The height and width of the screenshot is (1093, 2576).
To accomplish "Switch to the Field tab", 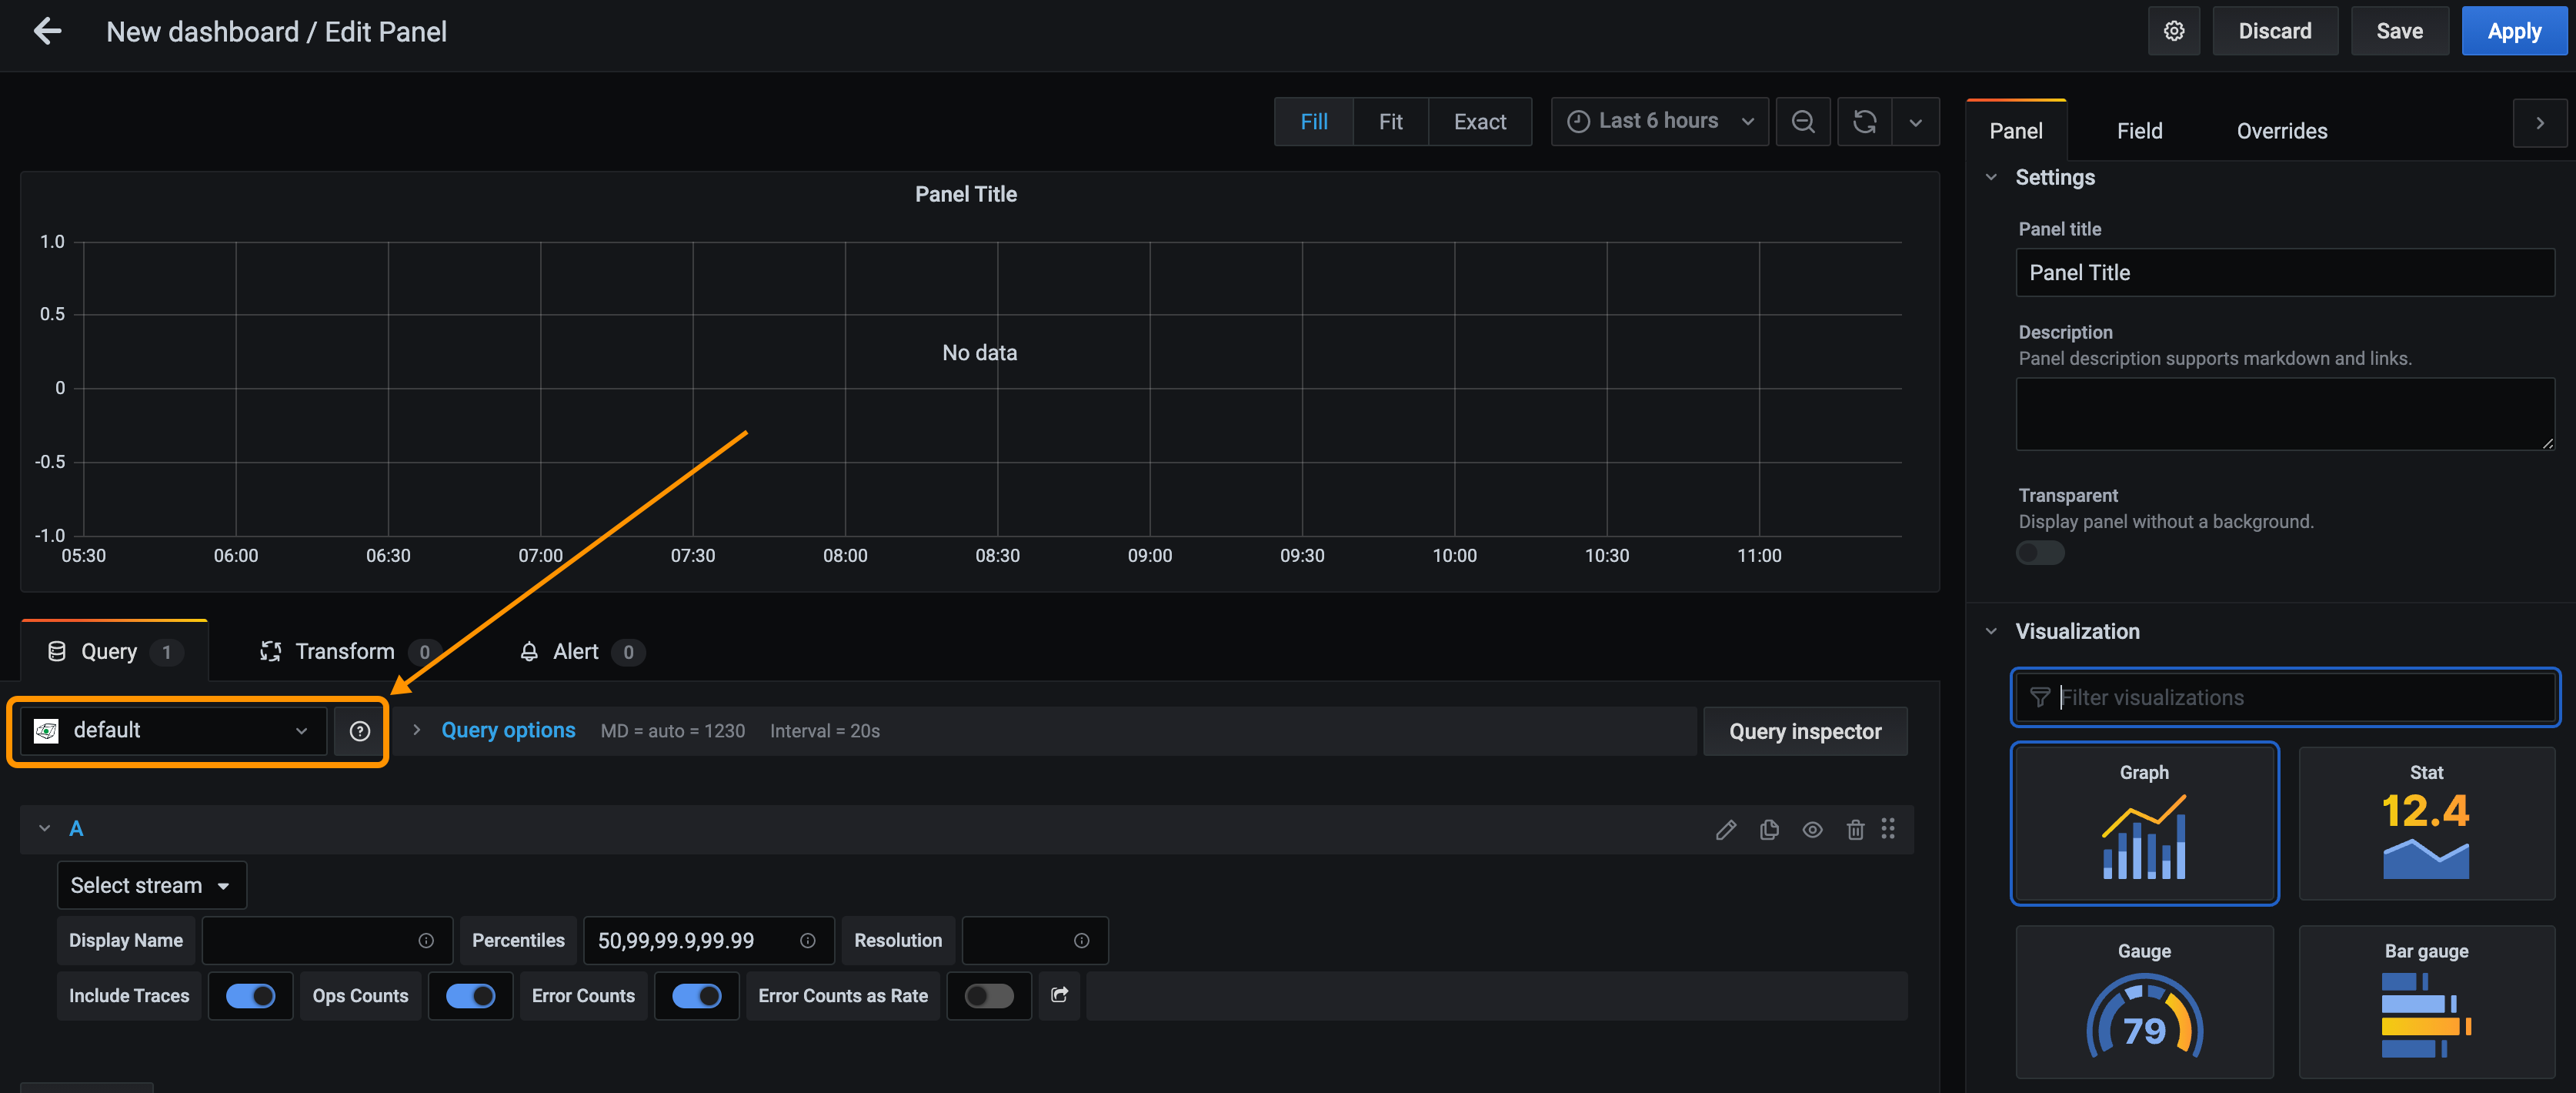I will click(x=2139, y=130).
